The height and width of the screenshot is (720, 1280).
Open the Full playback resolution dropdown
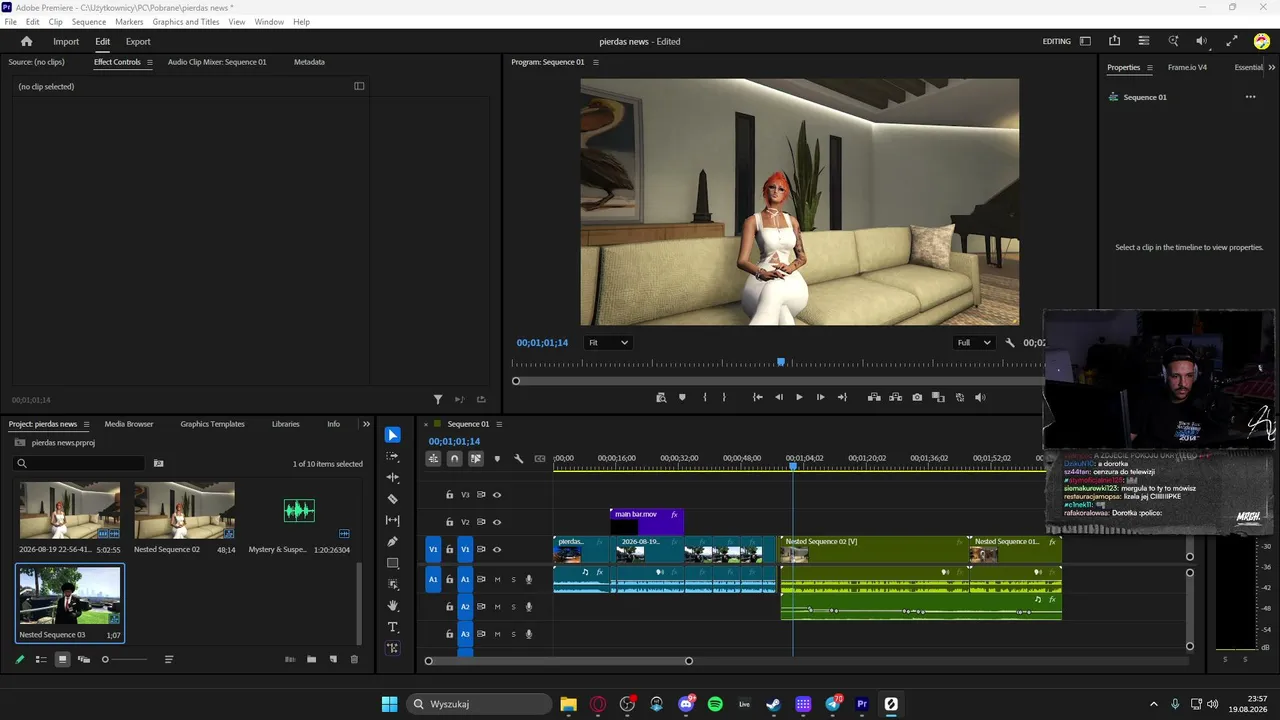tap(974, 343)
